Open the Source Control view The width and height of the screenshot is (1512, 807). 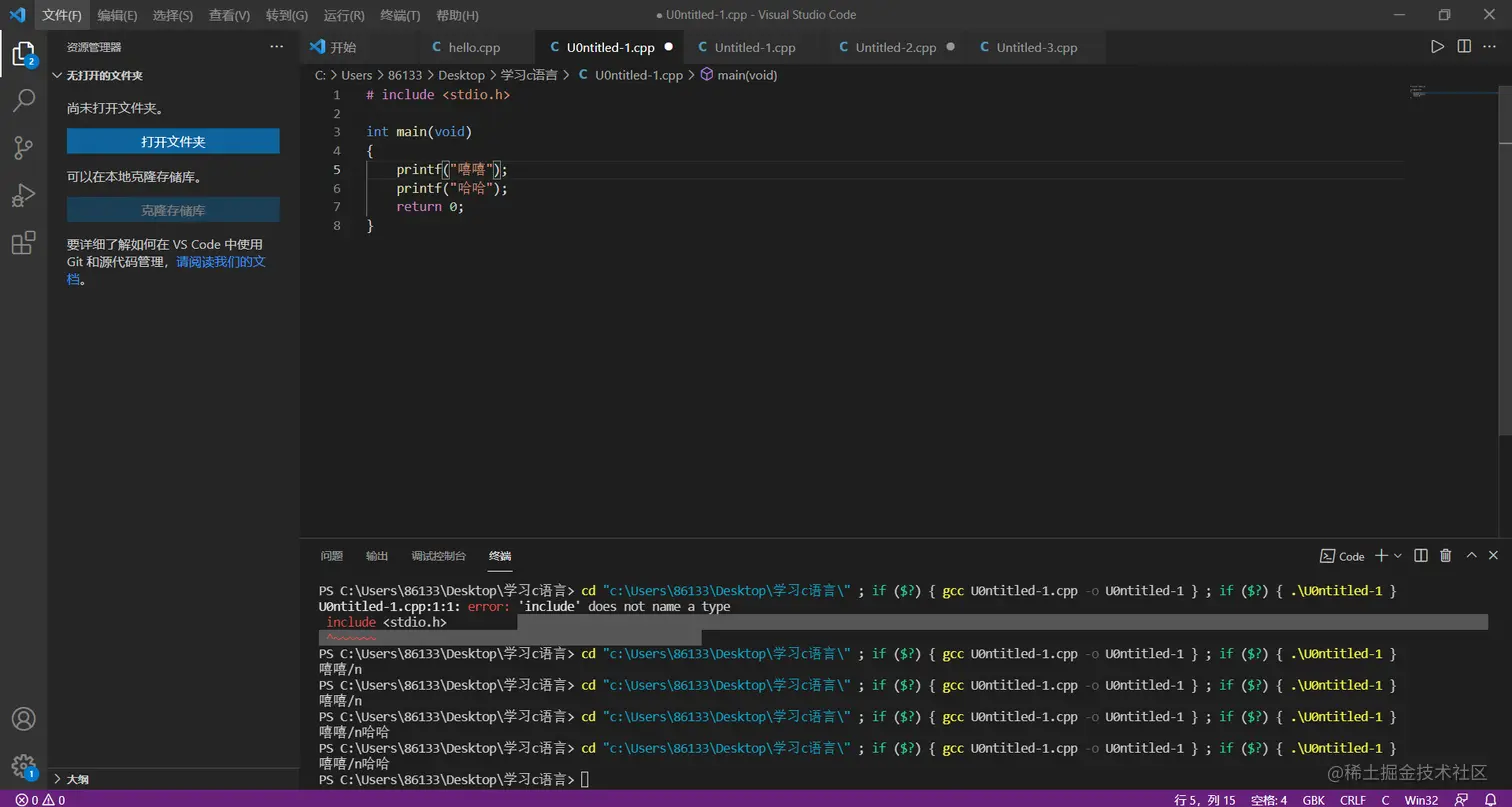click(x=23, y=148)
